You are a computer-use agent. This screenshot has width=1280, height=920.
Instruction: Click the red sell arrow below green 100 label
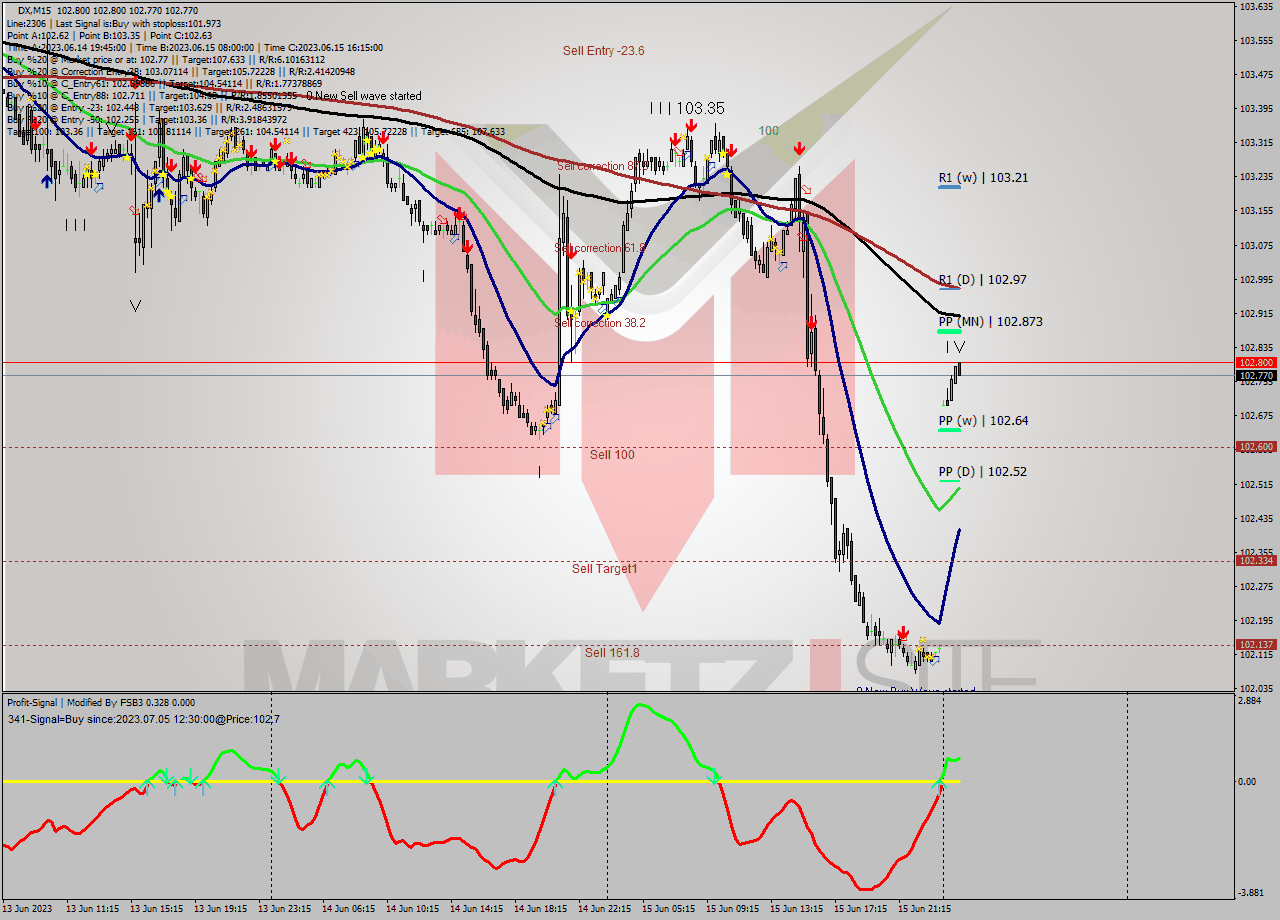click(x=799, y=148)
